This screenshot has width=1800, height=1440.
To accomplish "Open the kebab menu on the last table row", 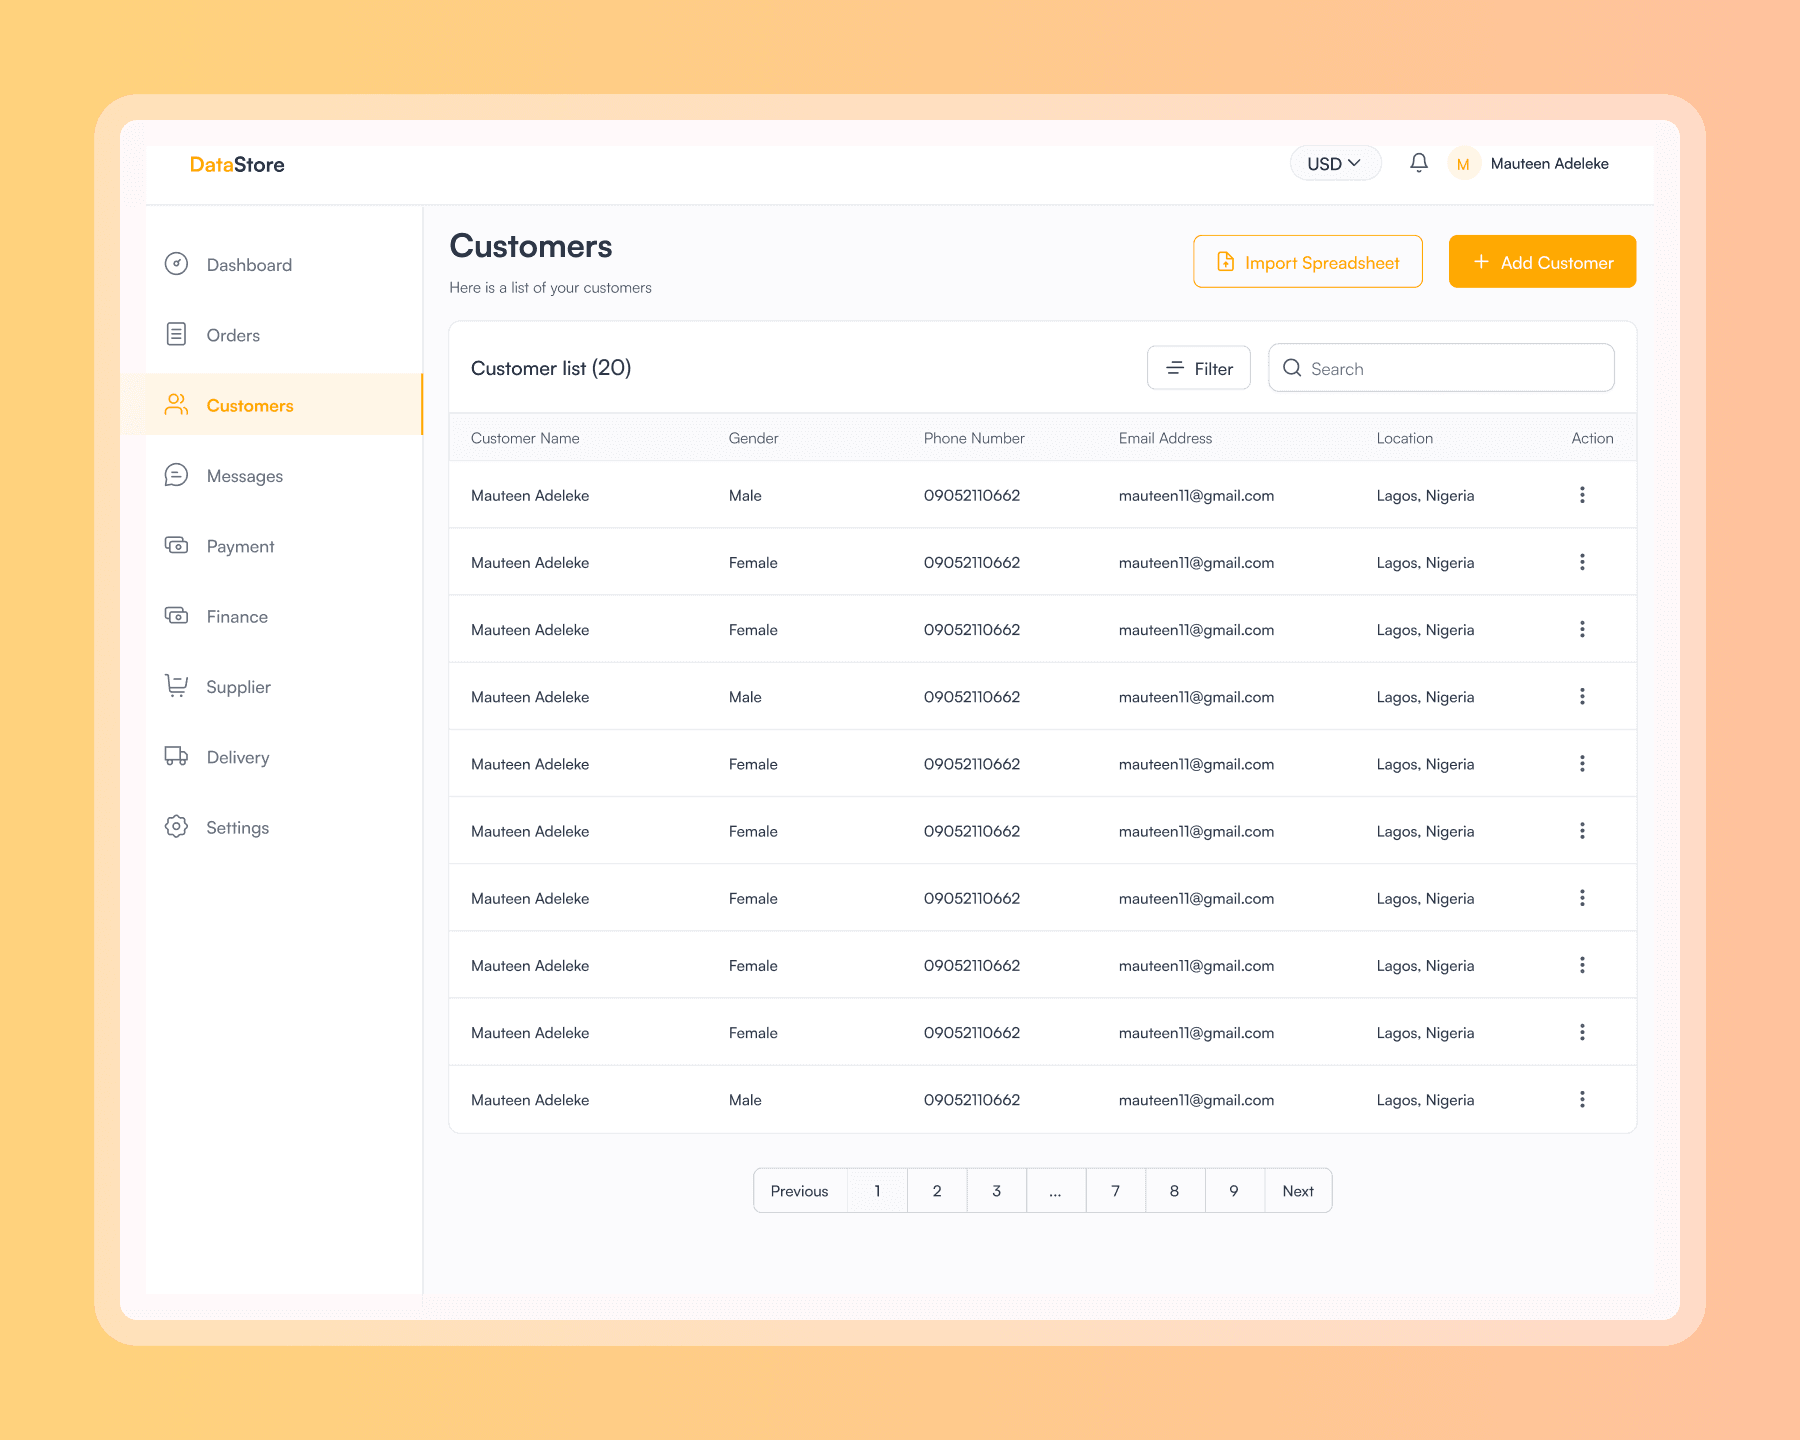I will (x=1582, y=1099).
